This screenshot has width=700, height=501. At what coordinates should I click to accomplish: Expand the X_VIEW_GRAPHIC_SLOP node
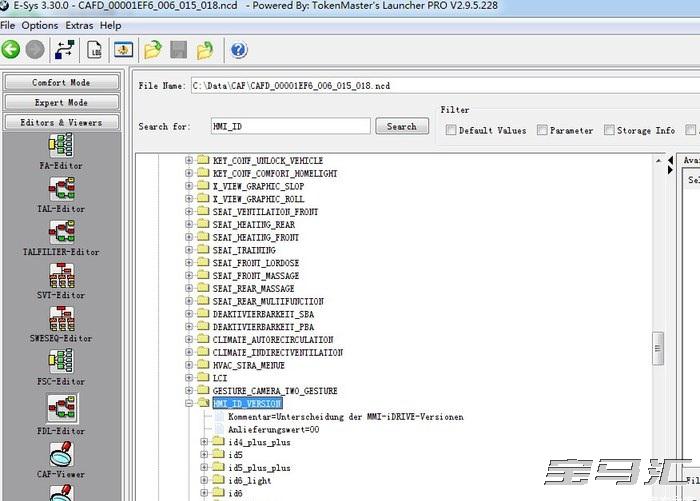click(189, 186)
